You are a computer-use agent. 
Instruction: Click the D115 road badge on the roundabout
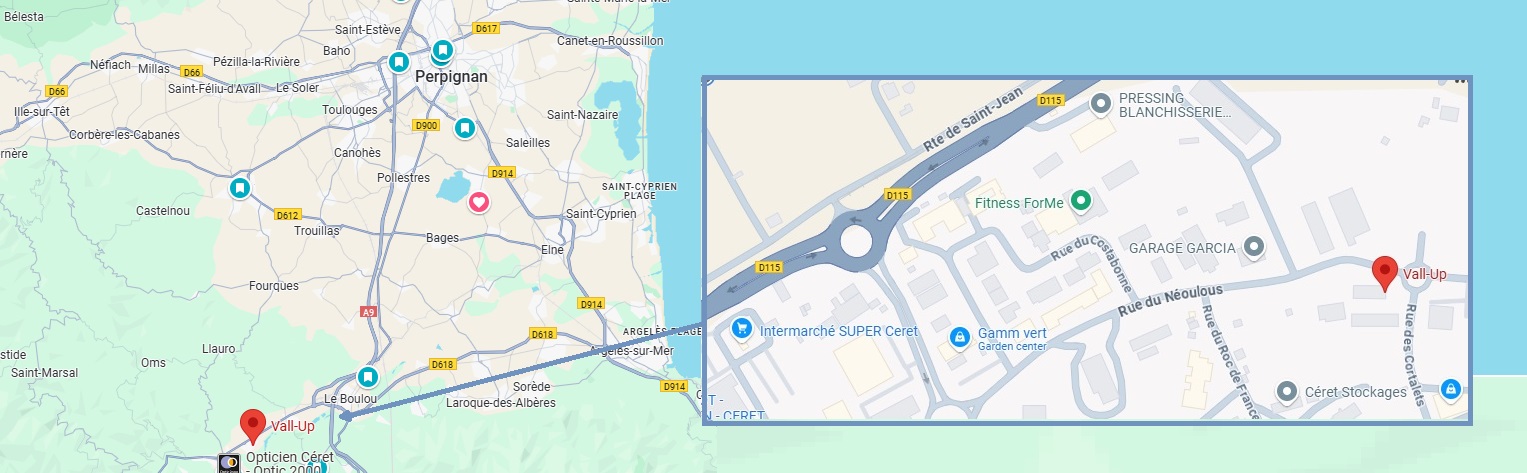coord(897,195)
